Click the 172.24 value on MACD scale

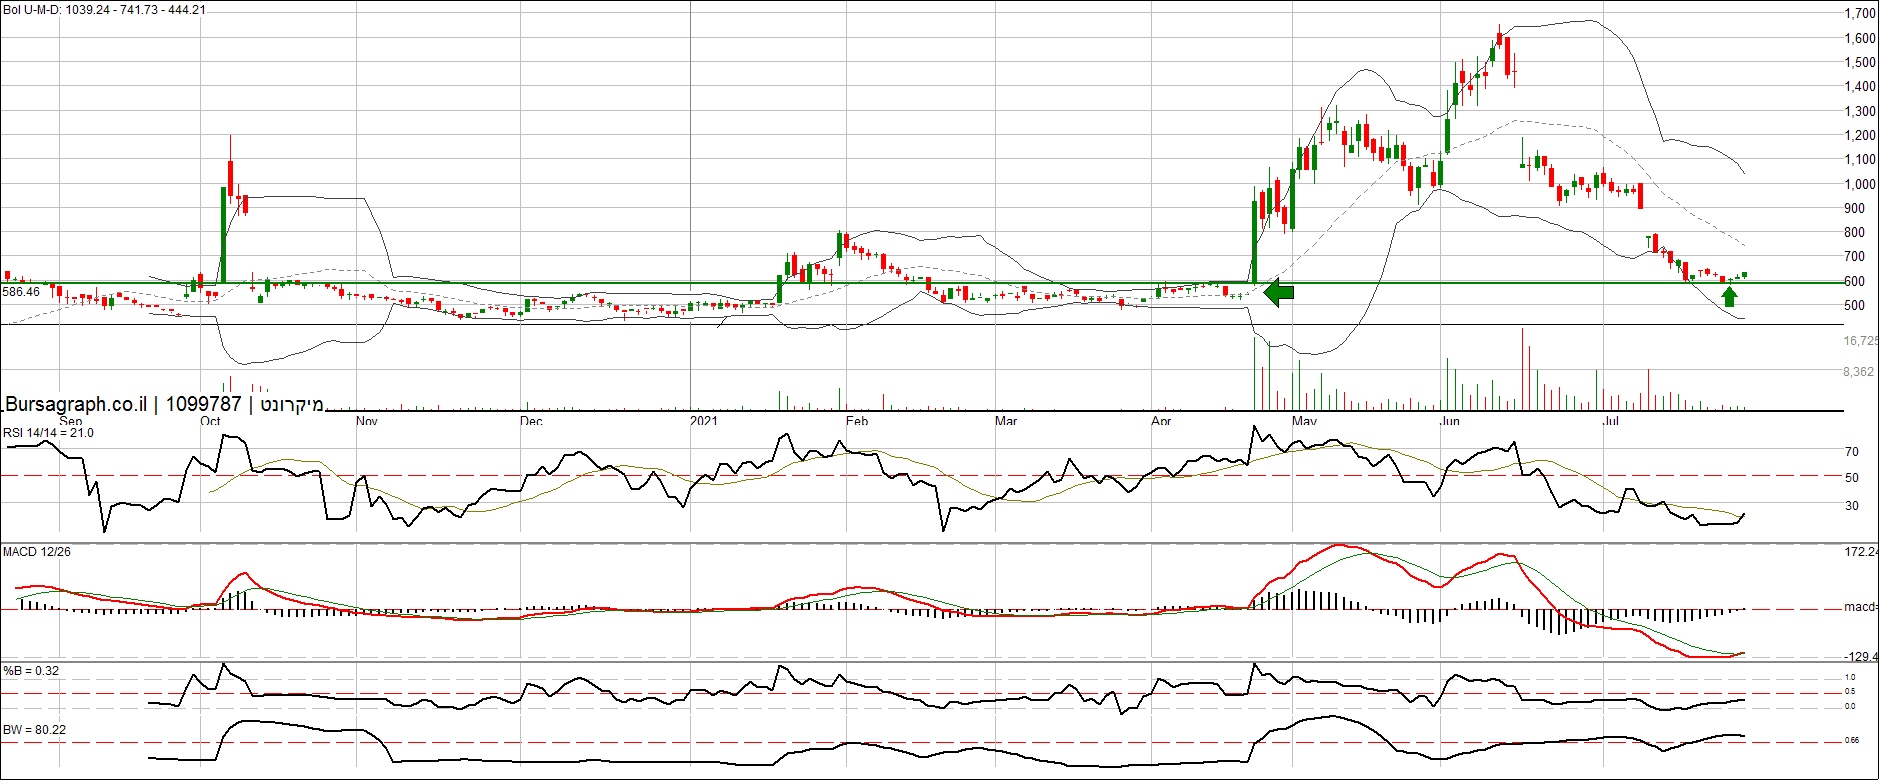coord(1860,552)
